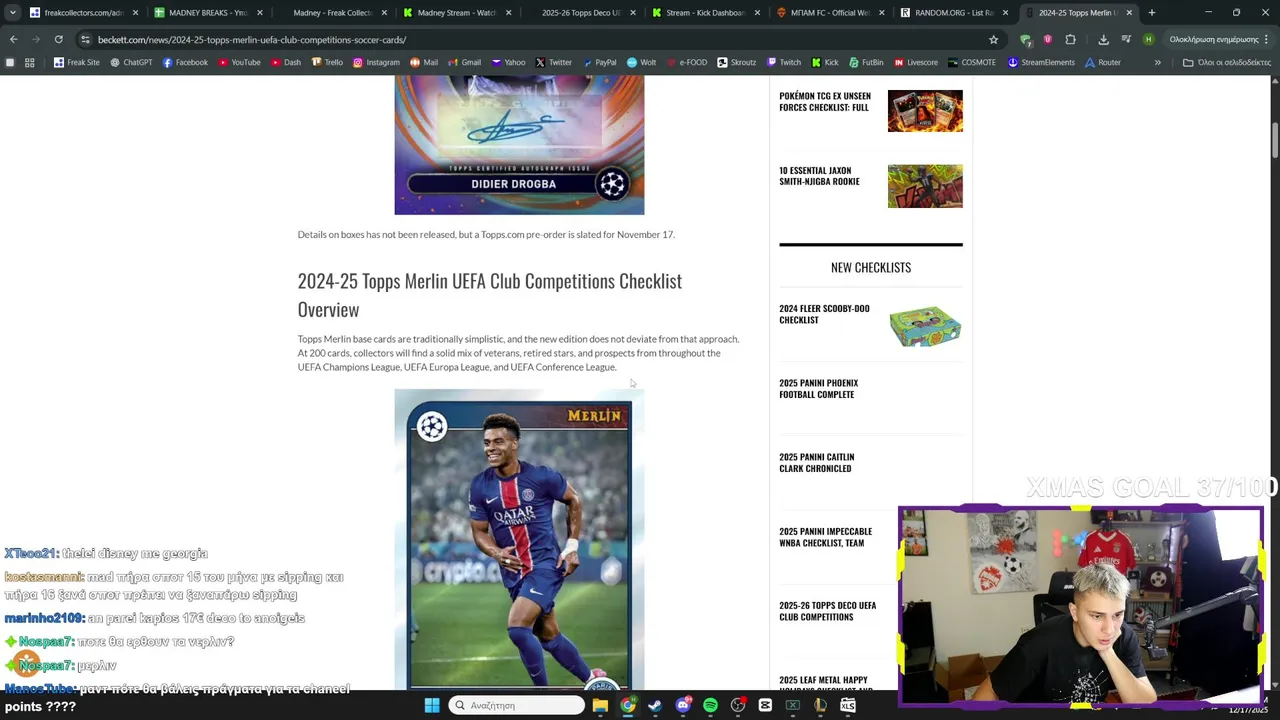Open the Twitch bookmark

click(783, 62)
